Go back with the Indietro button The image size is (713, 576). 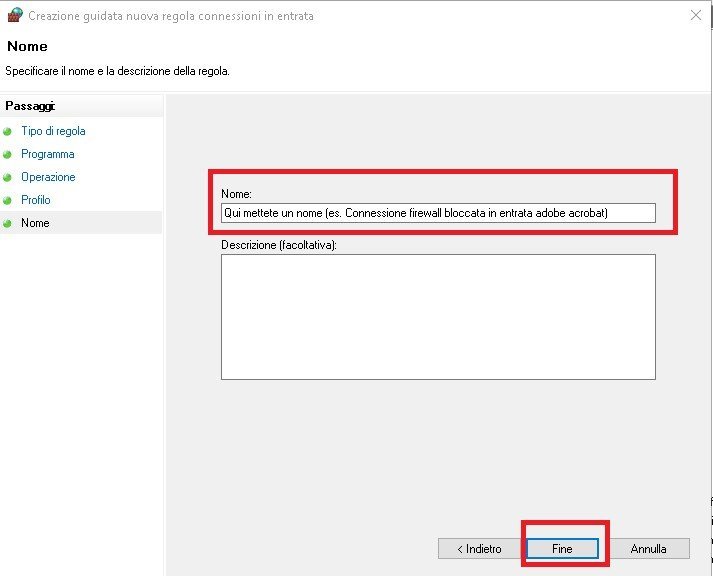pos(479,549)
